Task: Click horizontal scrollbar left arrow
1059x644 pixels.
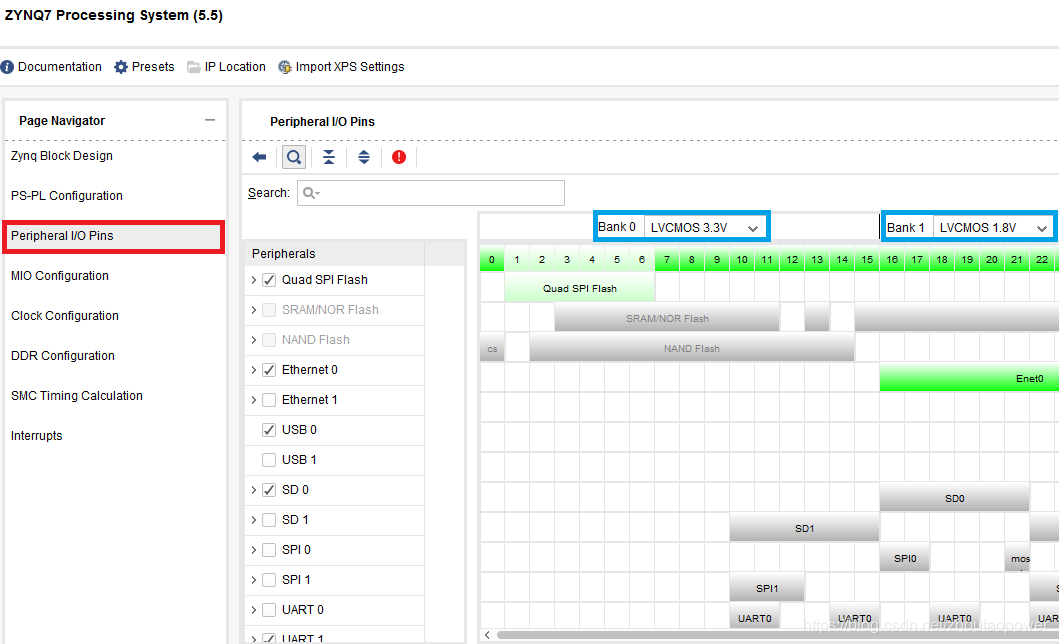Action: click(487, 635)
